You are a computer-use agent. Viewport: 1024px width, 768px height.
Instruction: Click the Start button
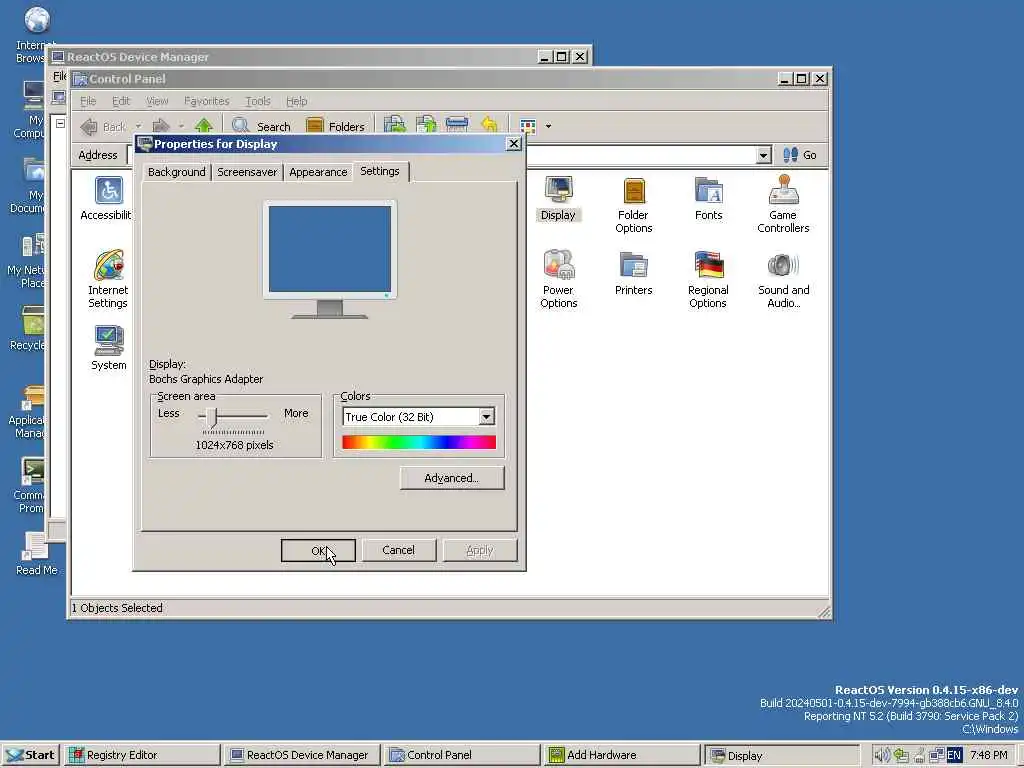coord(31,755)
